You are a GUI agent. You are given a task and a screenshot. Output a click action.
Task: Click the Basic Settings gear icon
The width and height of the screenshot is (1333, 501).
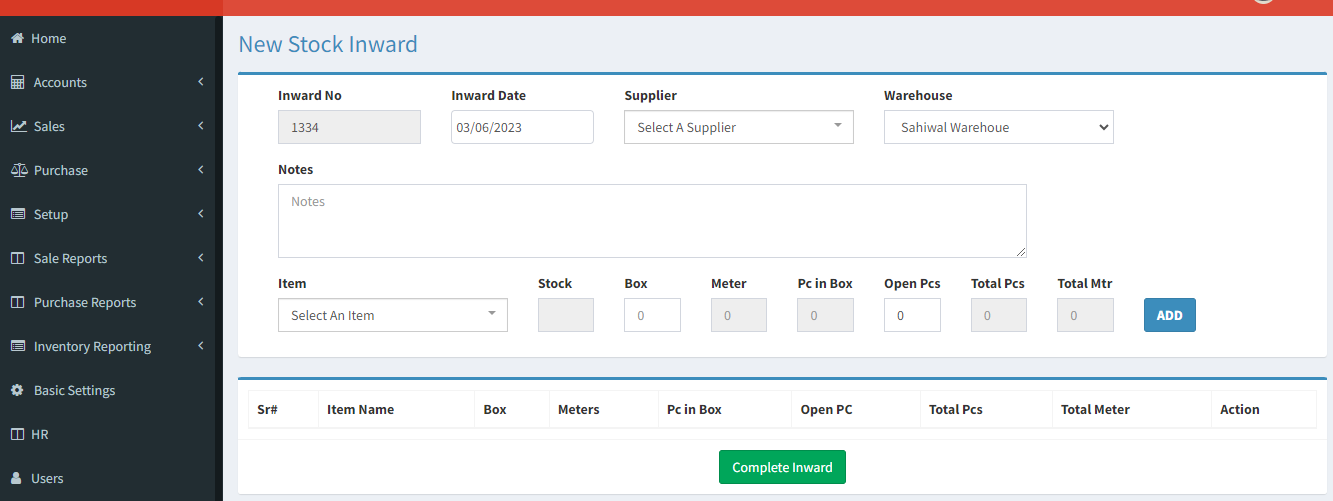pos(17,390)
